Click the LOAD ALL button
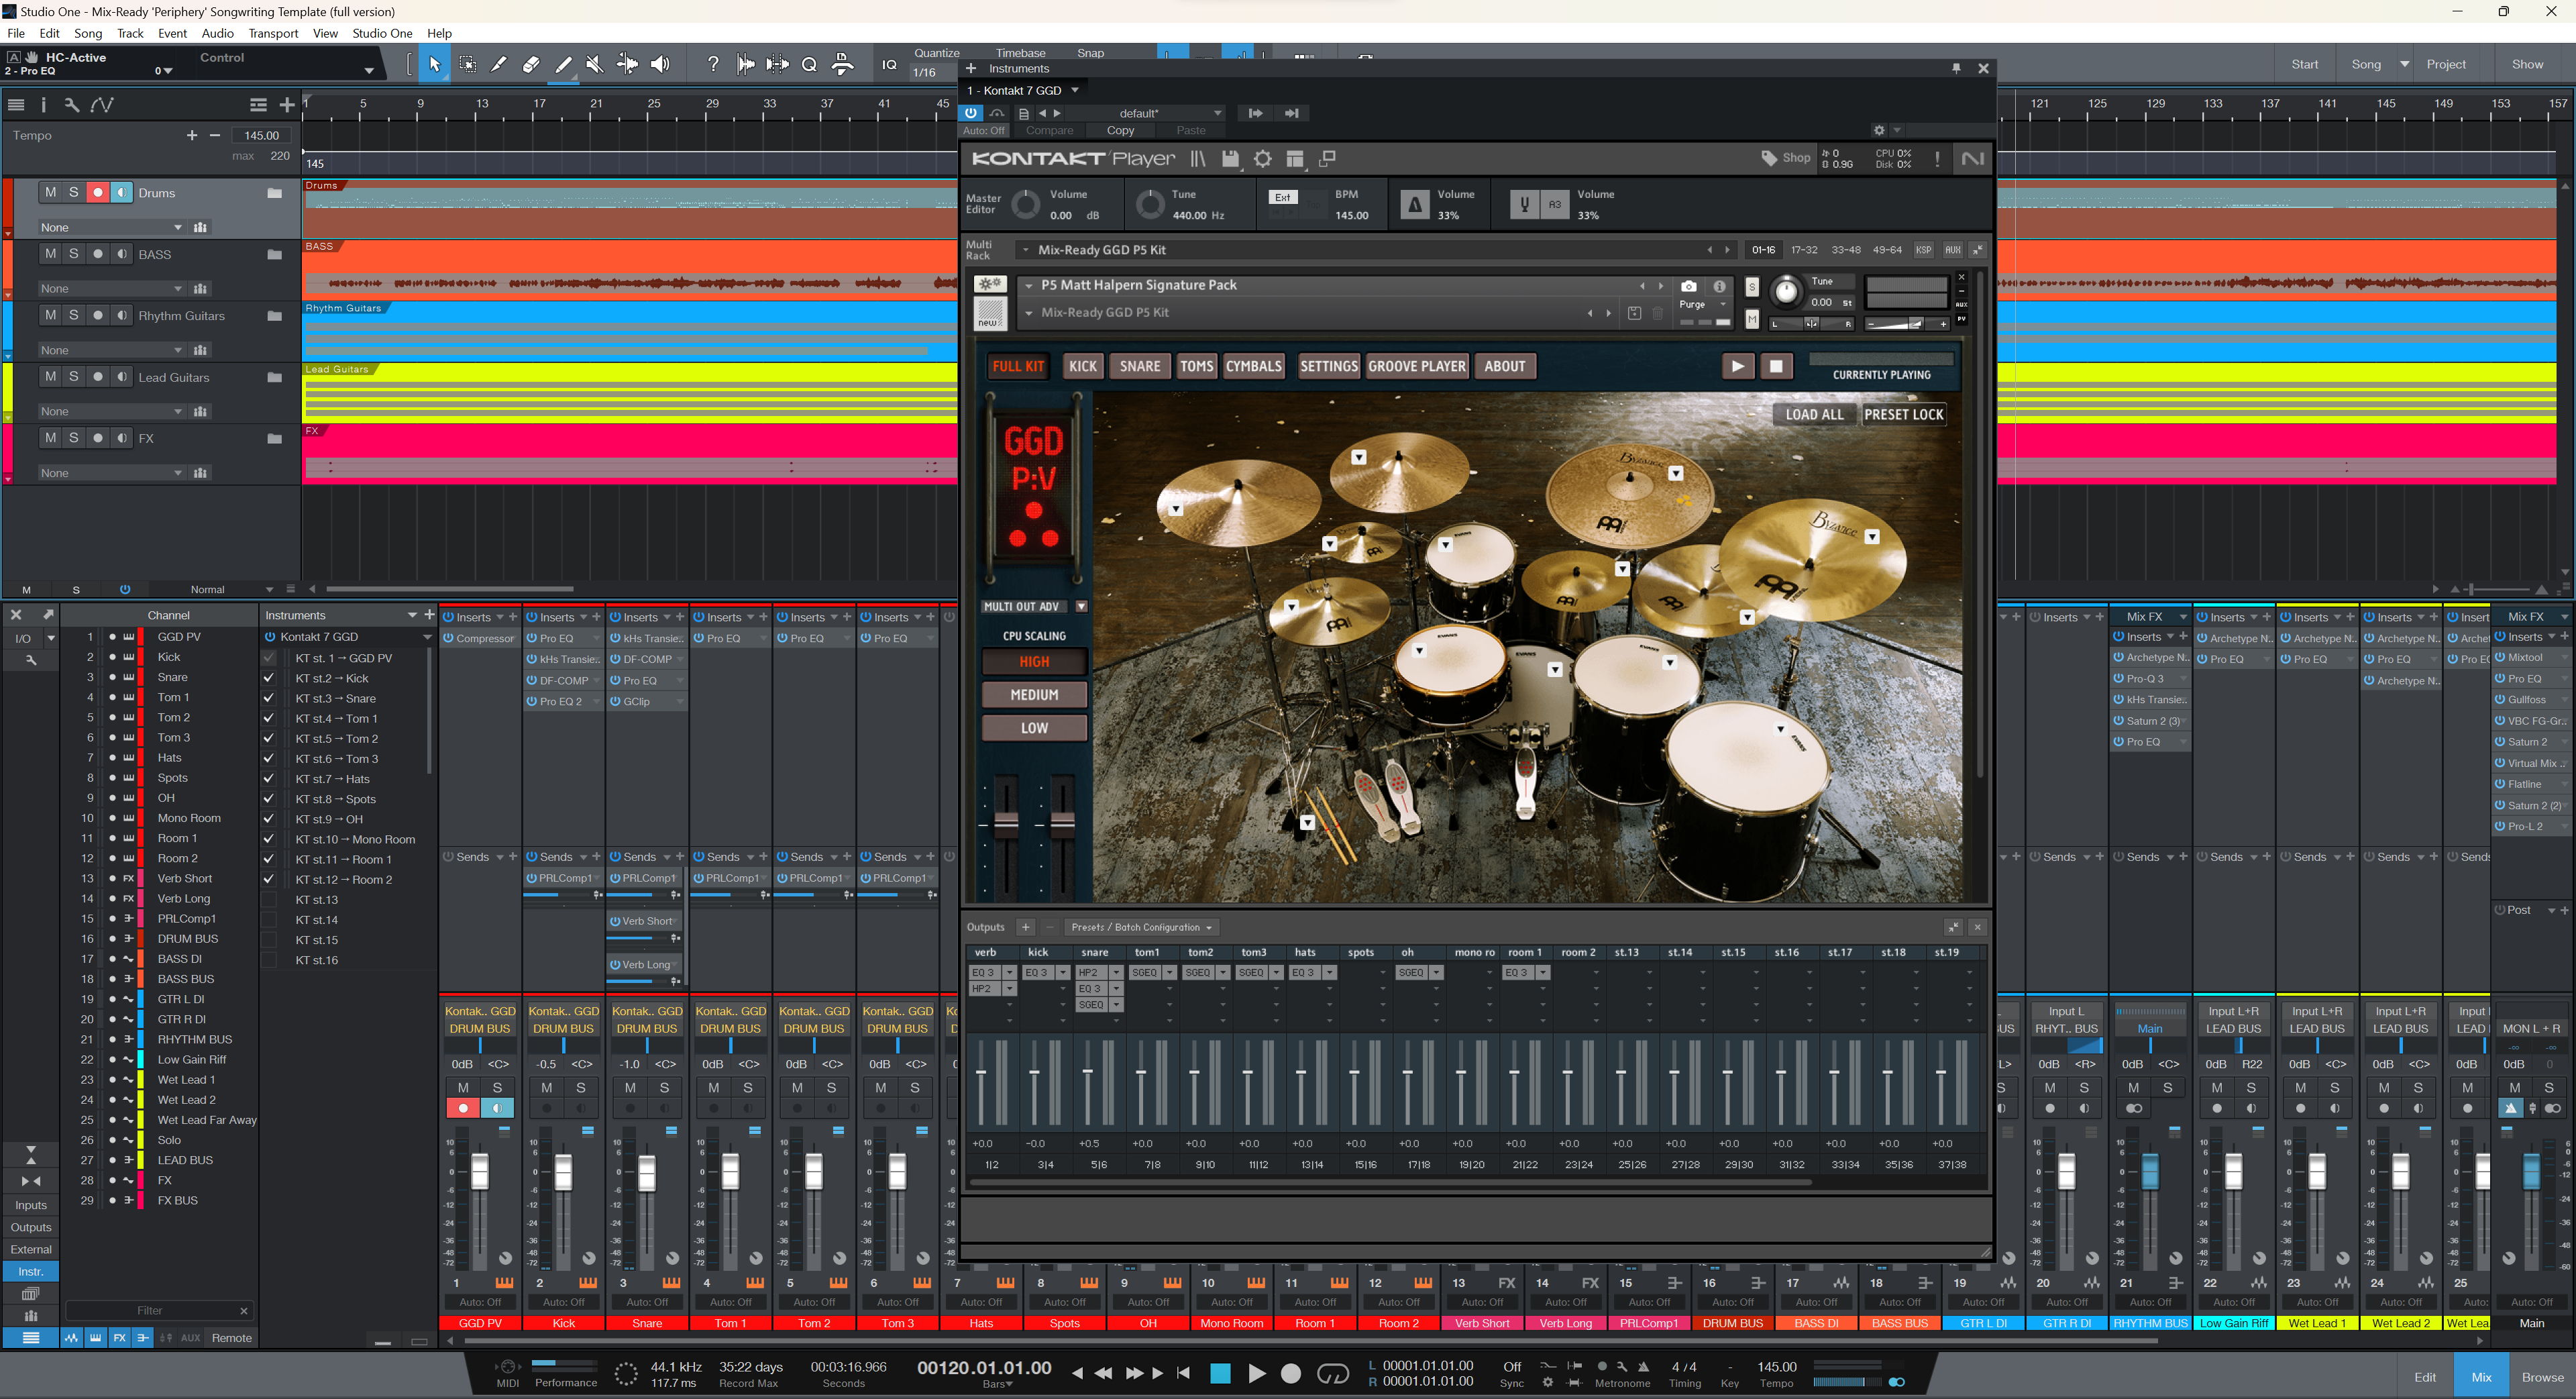The image size is (2576, 1399). 1814,414
